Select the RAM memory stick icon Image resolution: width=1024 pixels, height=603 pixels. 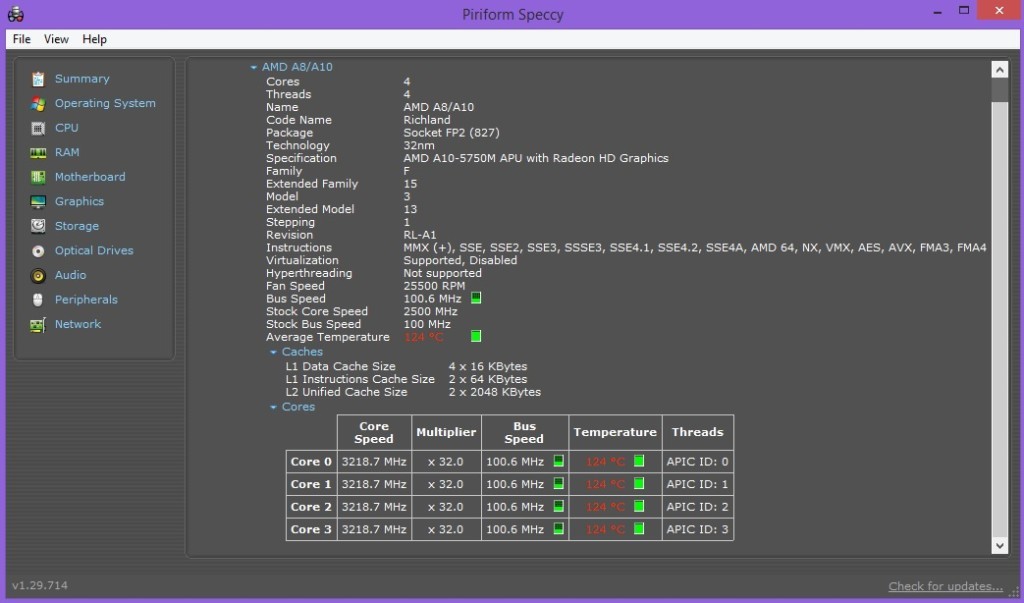click(38, 153)
